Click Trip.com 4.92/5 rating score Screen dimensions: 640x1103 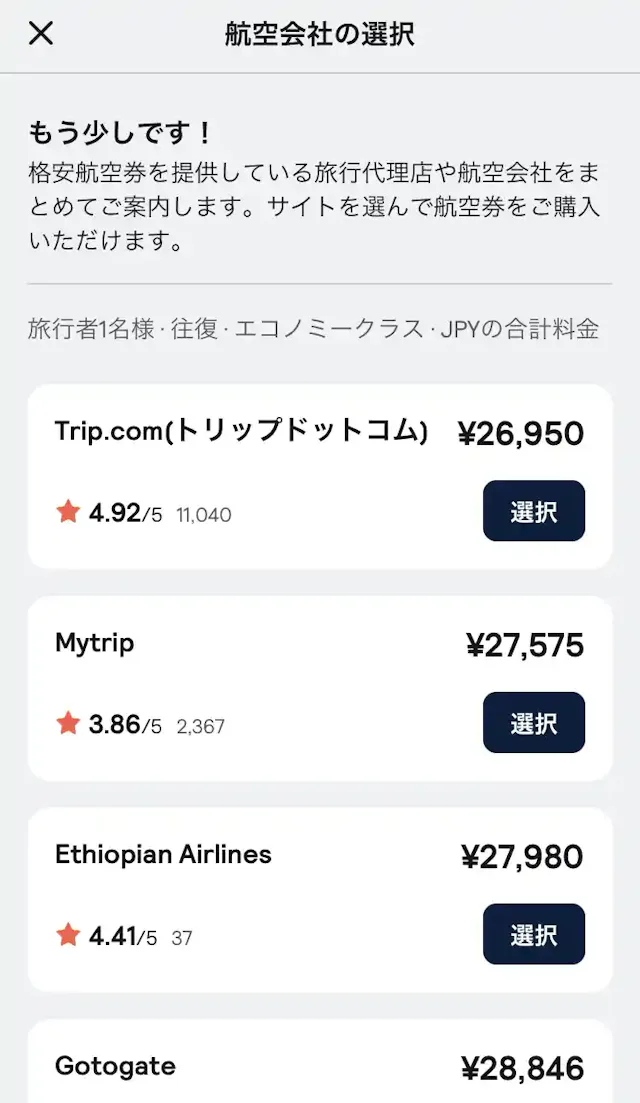coord(124,514)
